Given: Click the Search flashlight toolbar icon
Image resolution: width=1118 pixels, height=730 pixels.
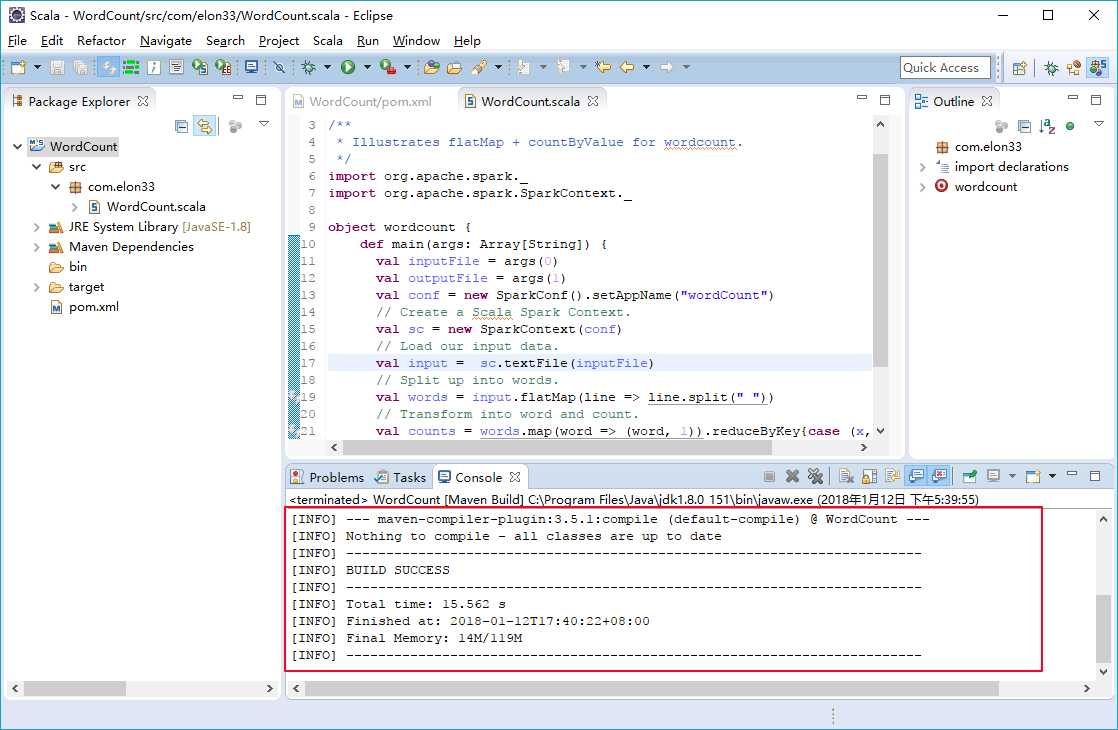Looking at the screenshot, I should (x=479, y=67).
